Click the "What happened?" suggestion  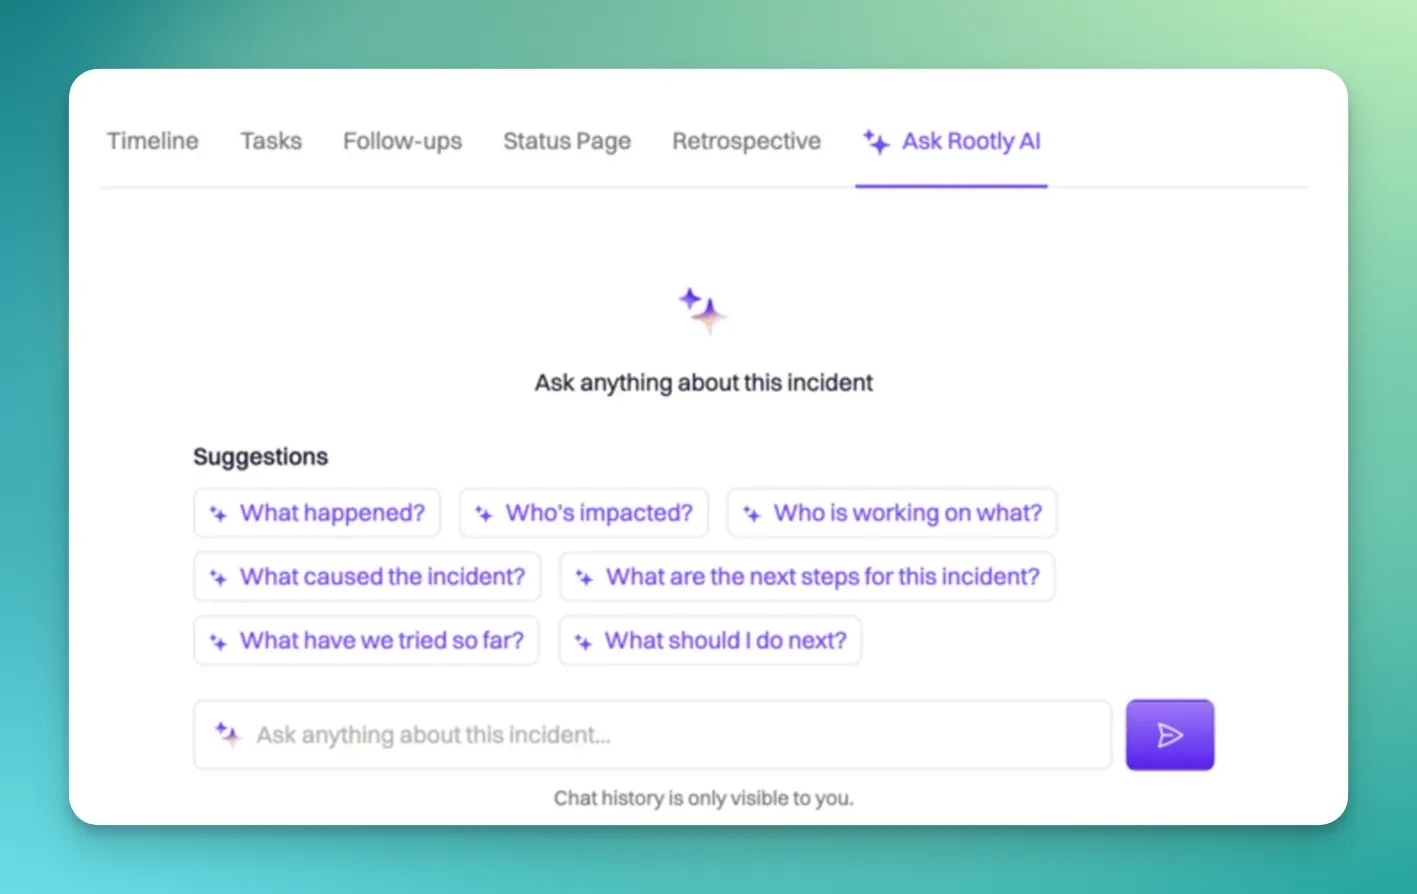point(317,513)
